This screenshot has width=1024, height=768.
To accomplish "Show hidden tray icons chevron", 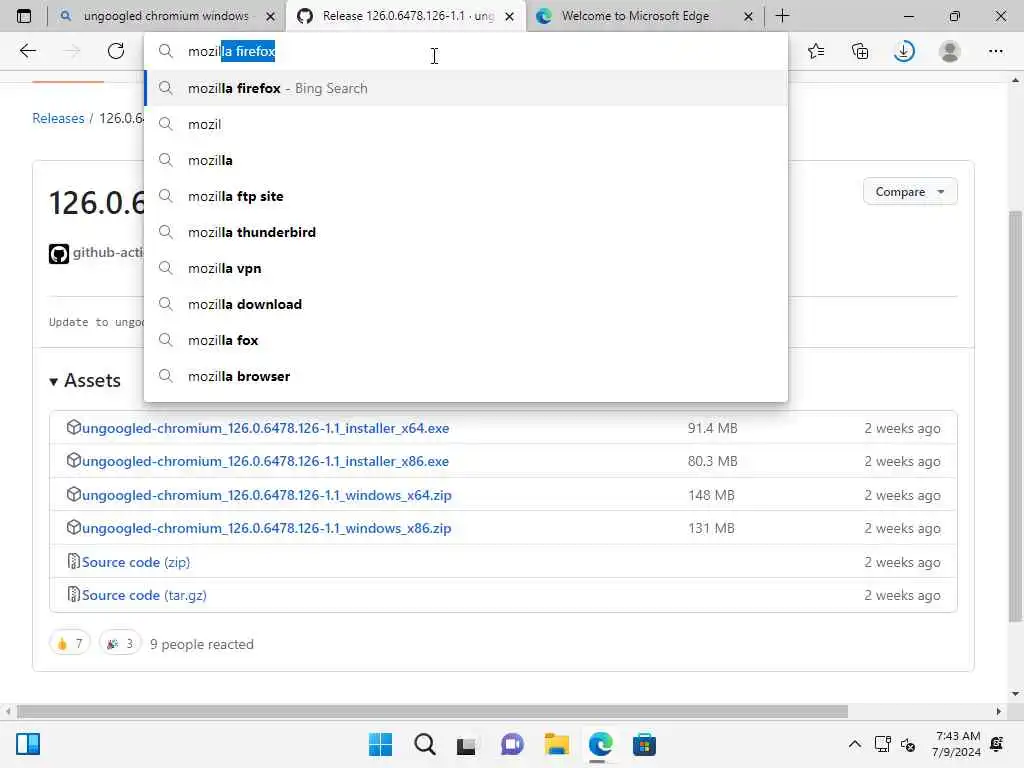I will (x=854, y=744).
